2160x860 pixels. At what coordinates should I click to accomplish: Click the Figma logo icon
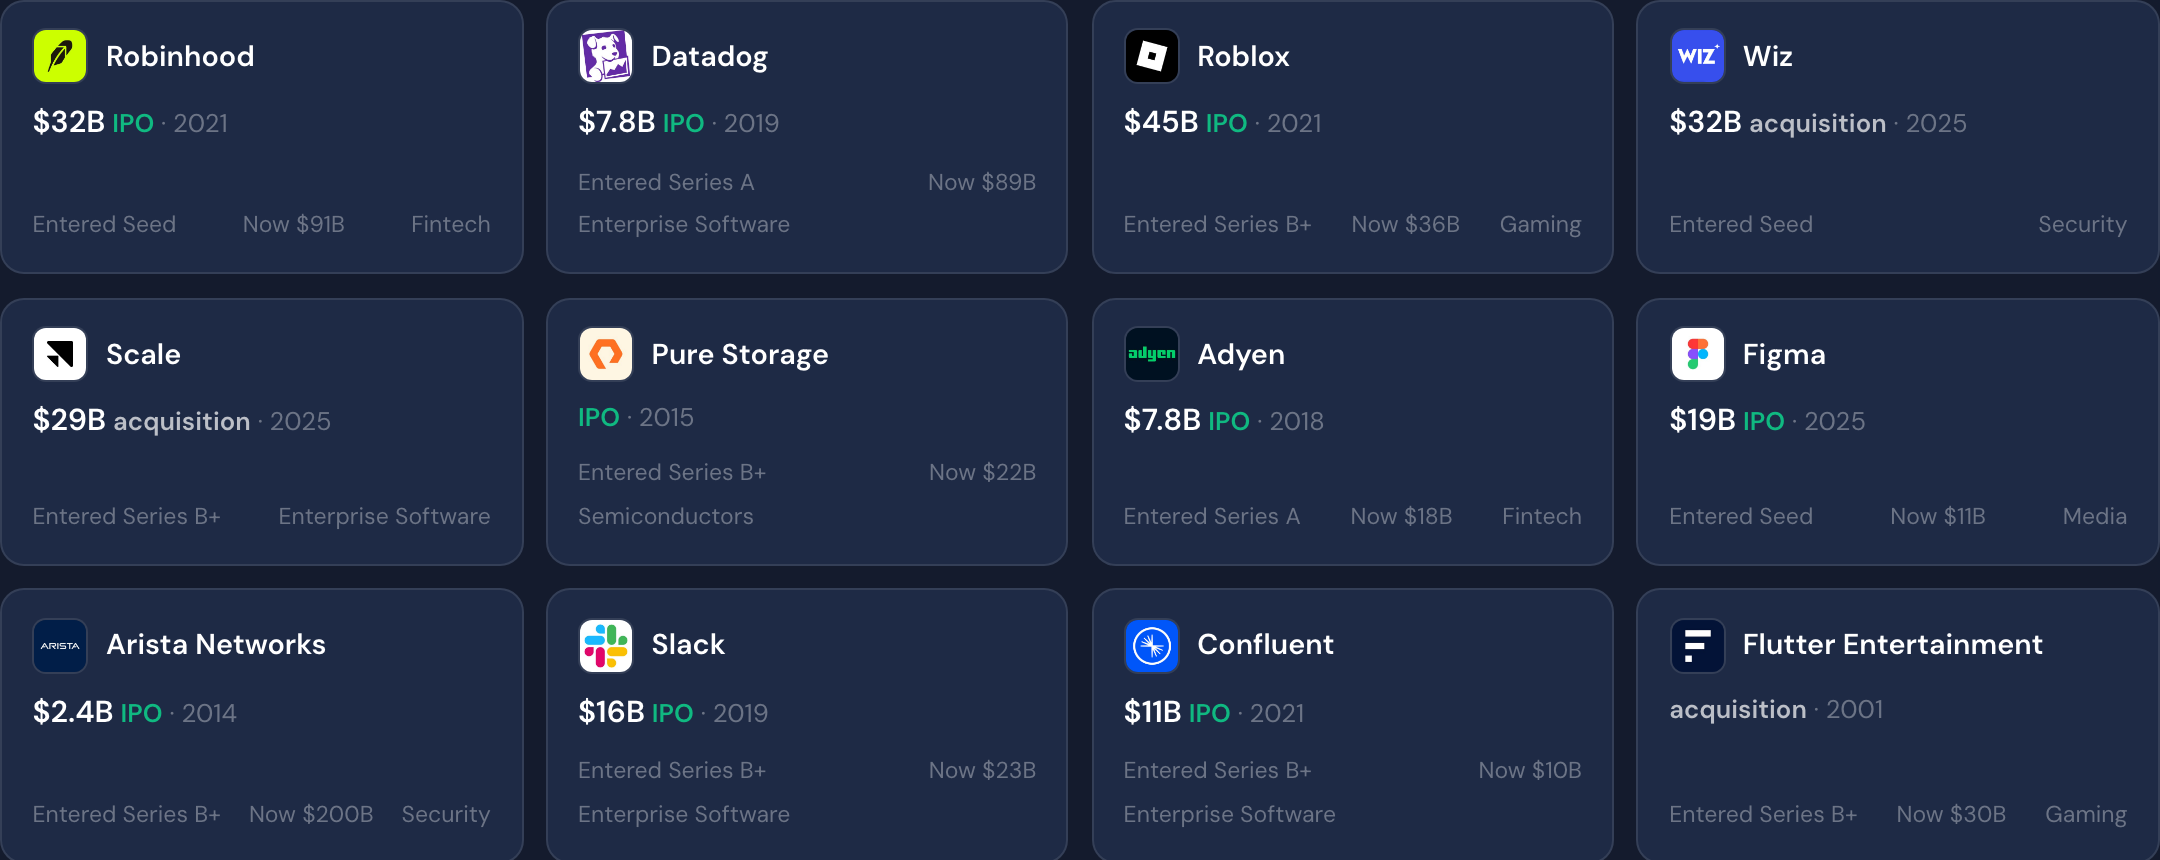click(1697, 354)
